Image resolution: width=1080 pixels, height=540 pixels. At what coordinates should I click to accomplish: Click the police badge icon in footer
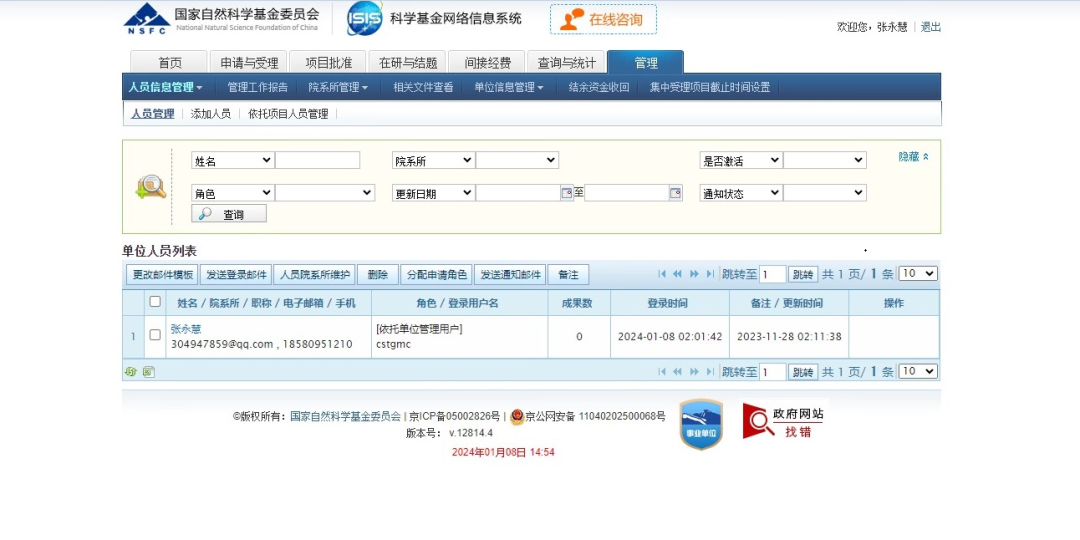click(517, 417)
